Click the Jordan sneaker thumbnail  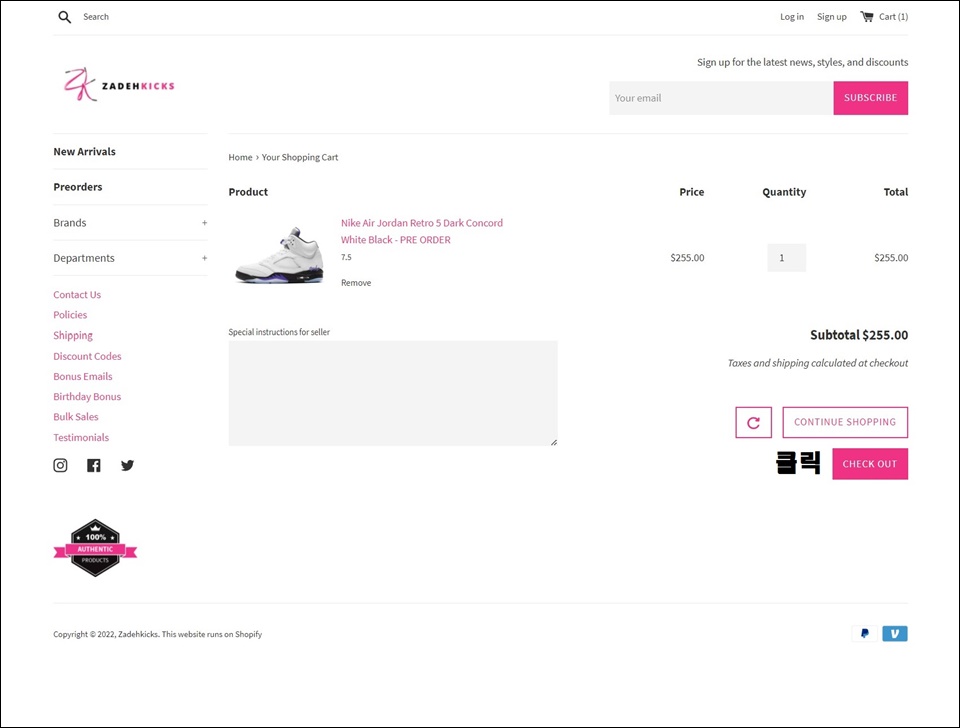pos(279,255)
